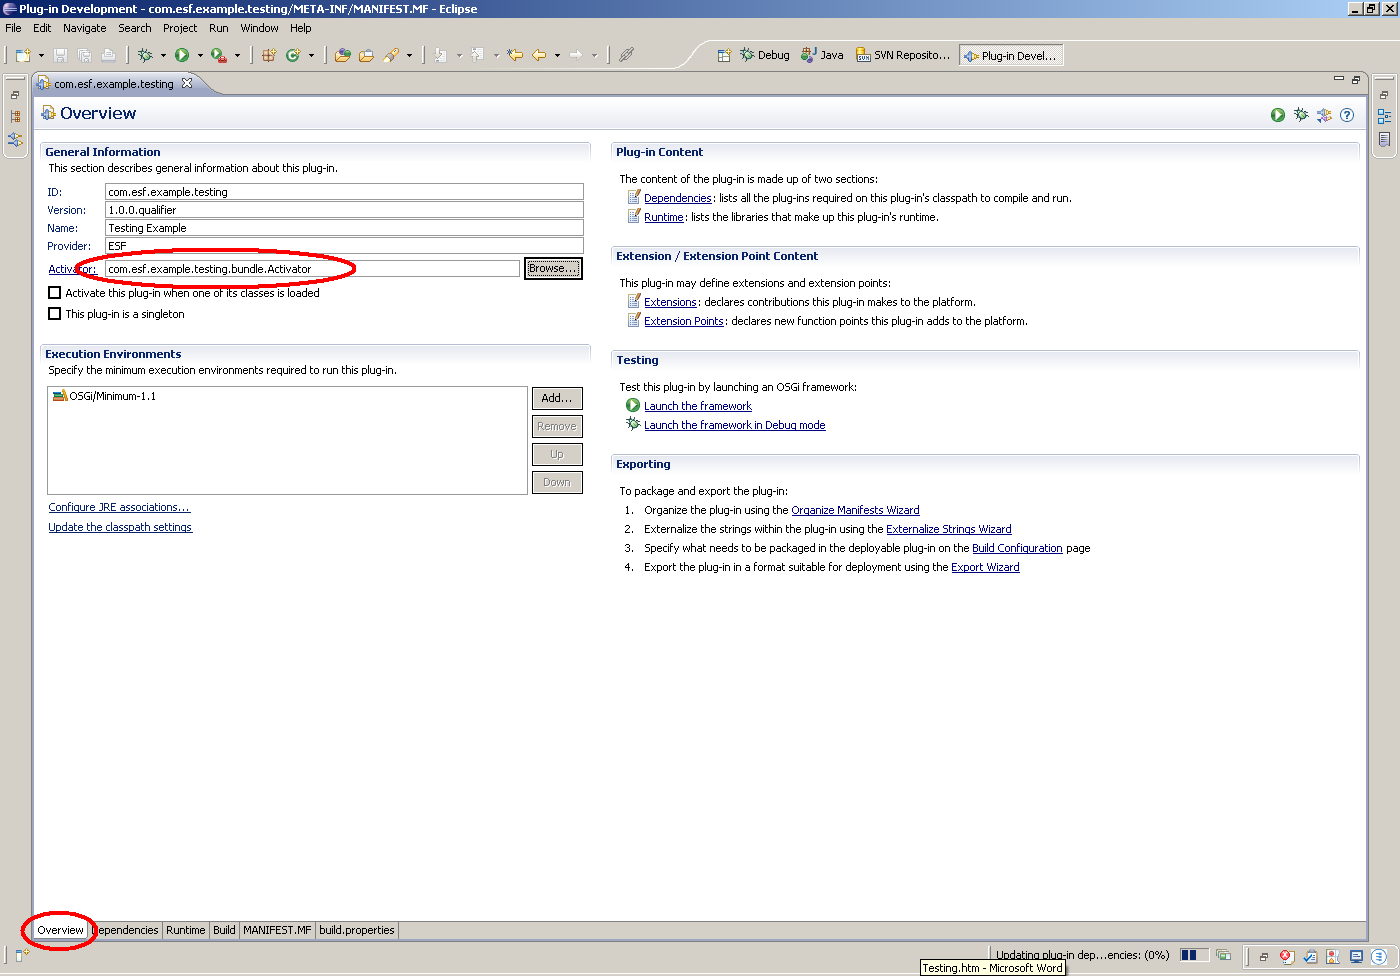
Task: Click the Overview header export plug-in icon
Action: (x=1324, y=115)
